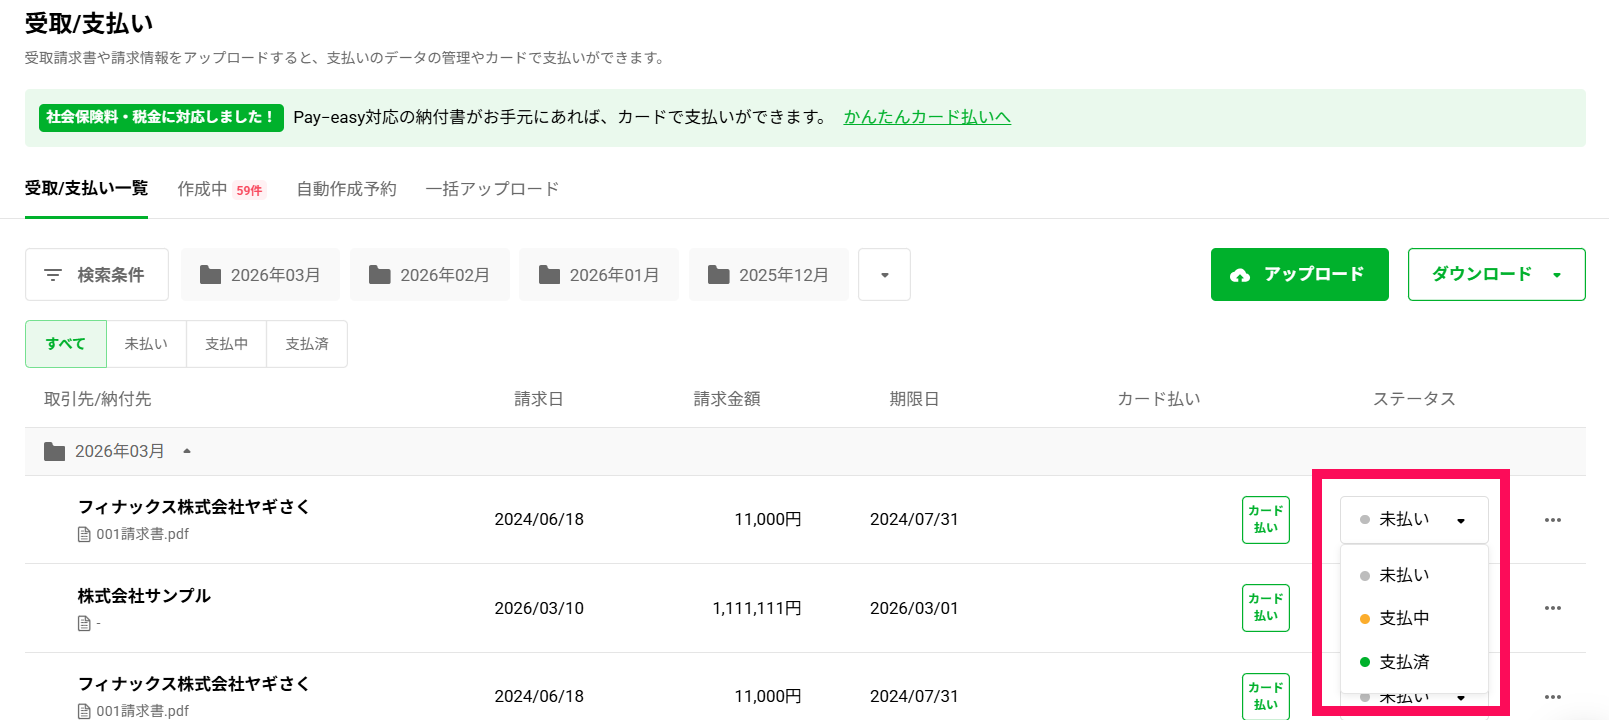This screenshot has height=720, width=1609.
Task: Open the 検索条件 filter button
Action: pyautogui.click(x=97, y=274)
